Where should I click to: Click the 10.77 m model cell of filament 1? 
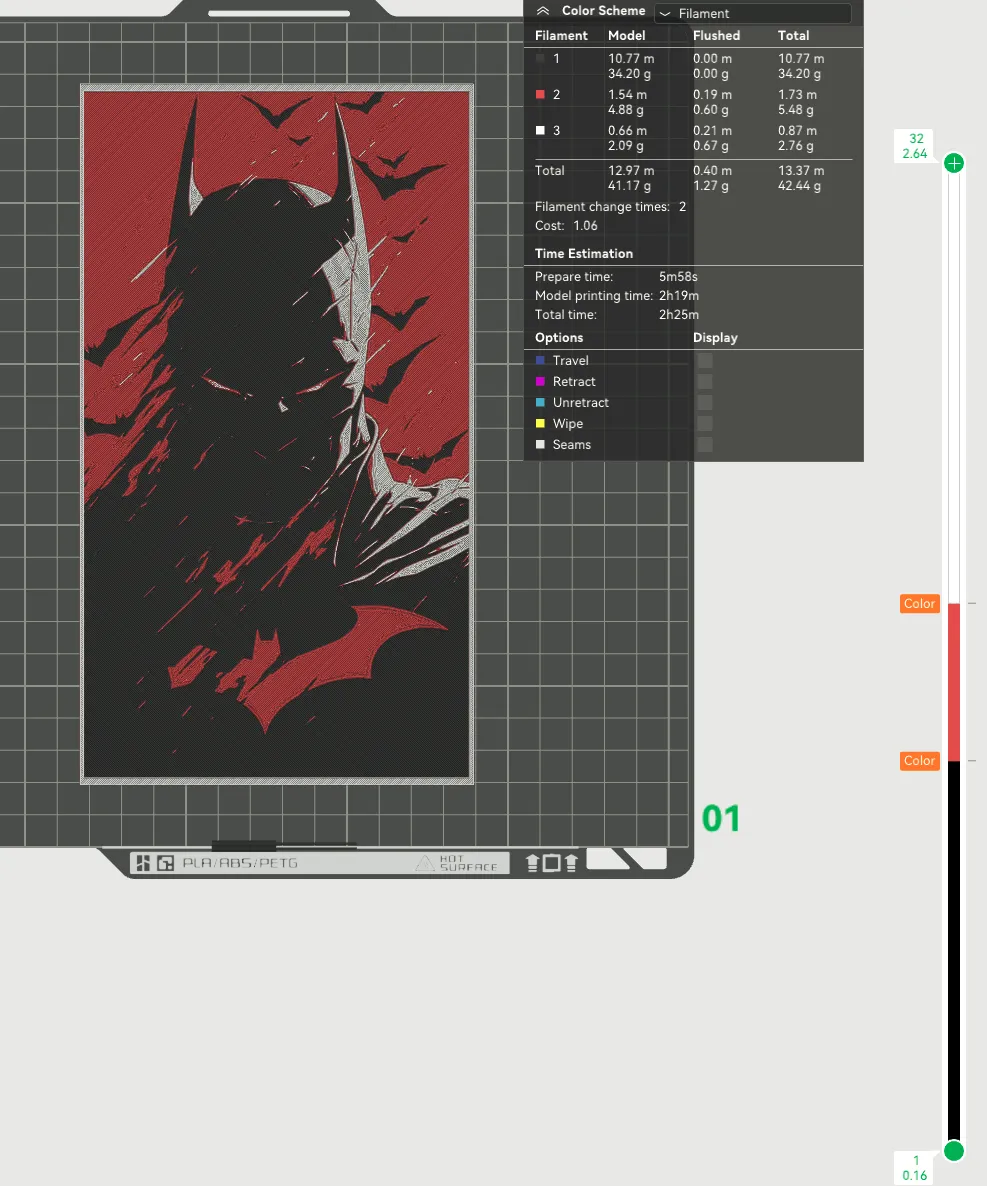click(631, 58)
